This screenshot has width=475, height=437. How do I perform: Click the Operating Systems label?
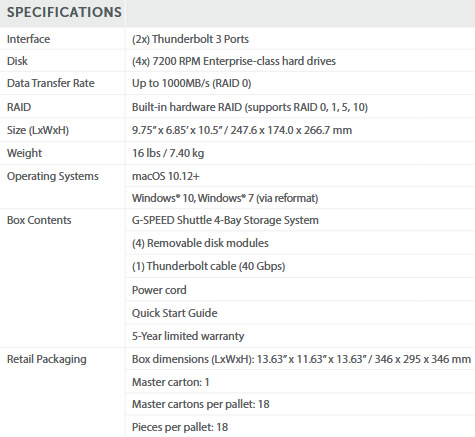click(53, 176)
